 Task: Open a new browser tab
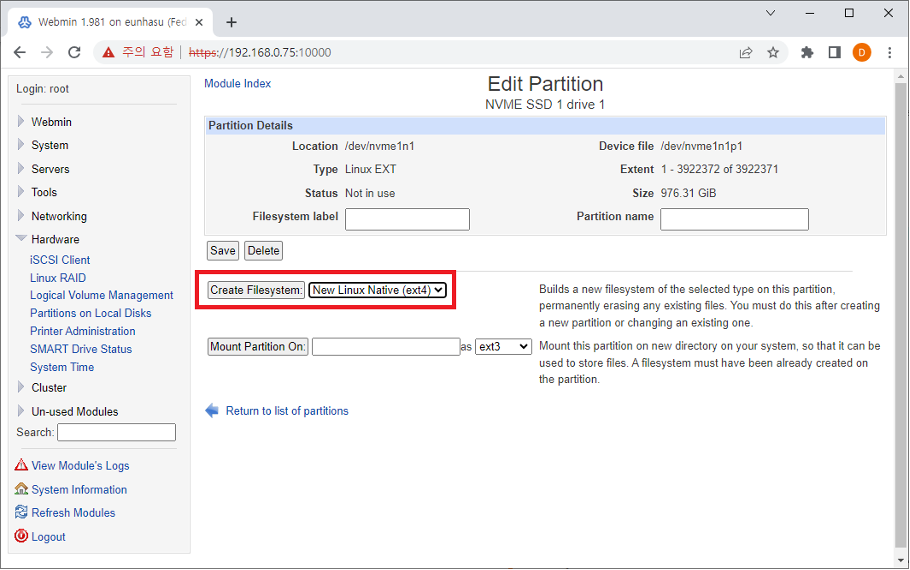pos(232,22)
